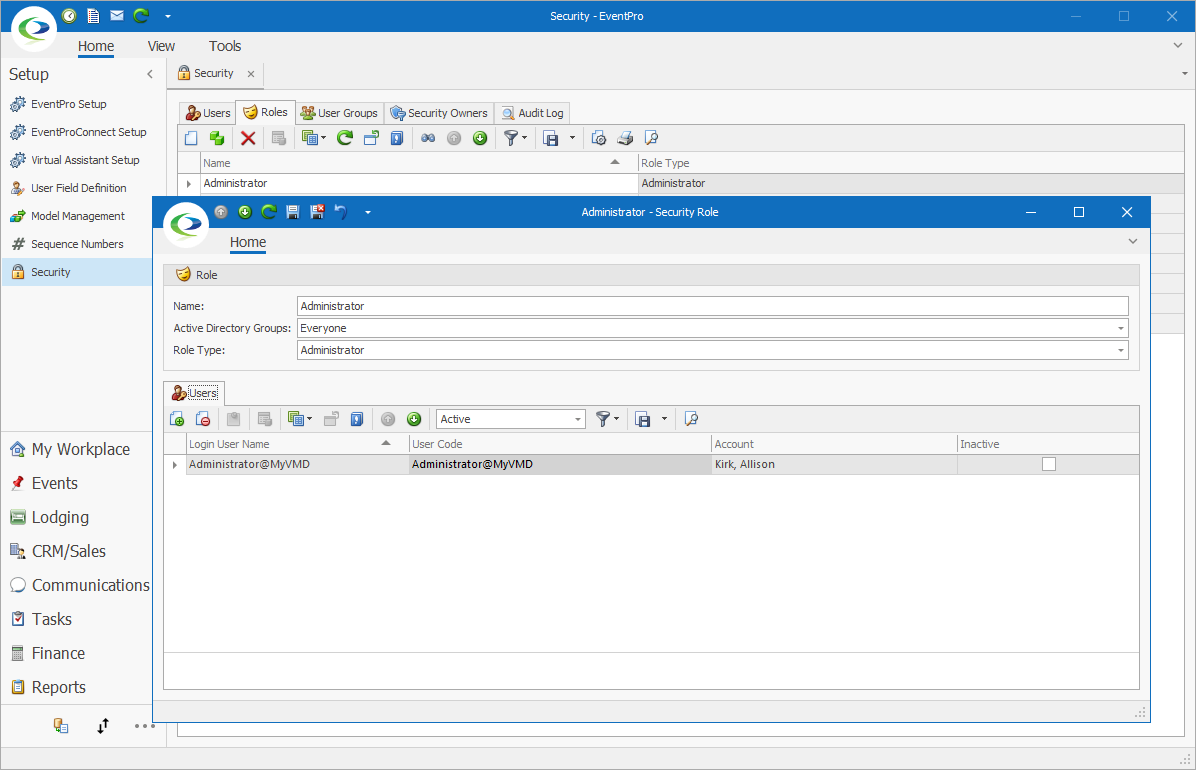Open the Active Directory Groups dropdown
Screen dimensions: 1196x770
point(1120,328)
